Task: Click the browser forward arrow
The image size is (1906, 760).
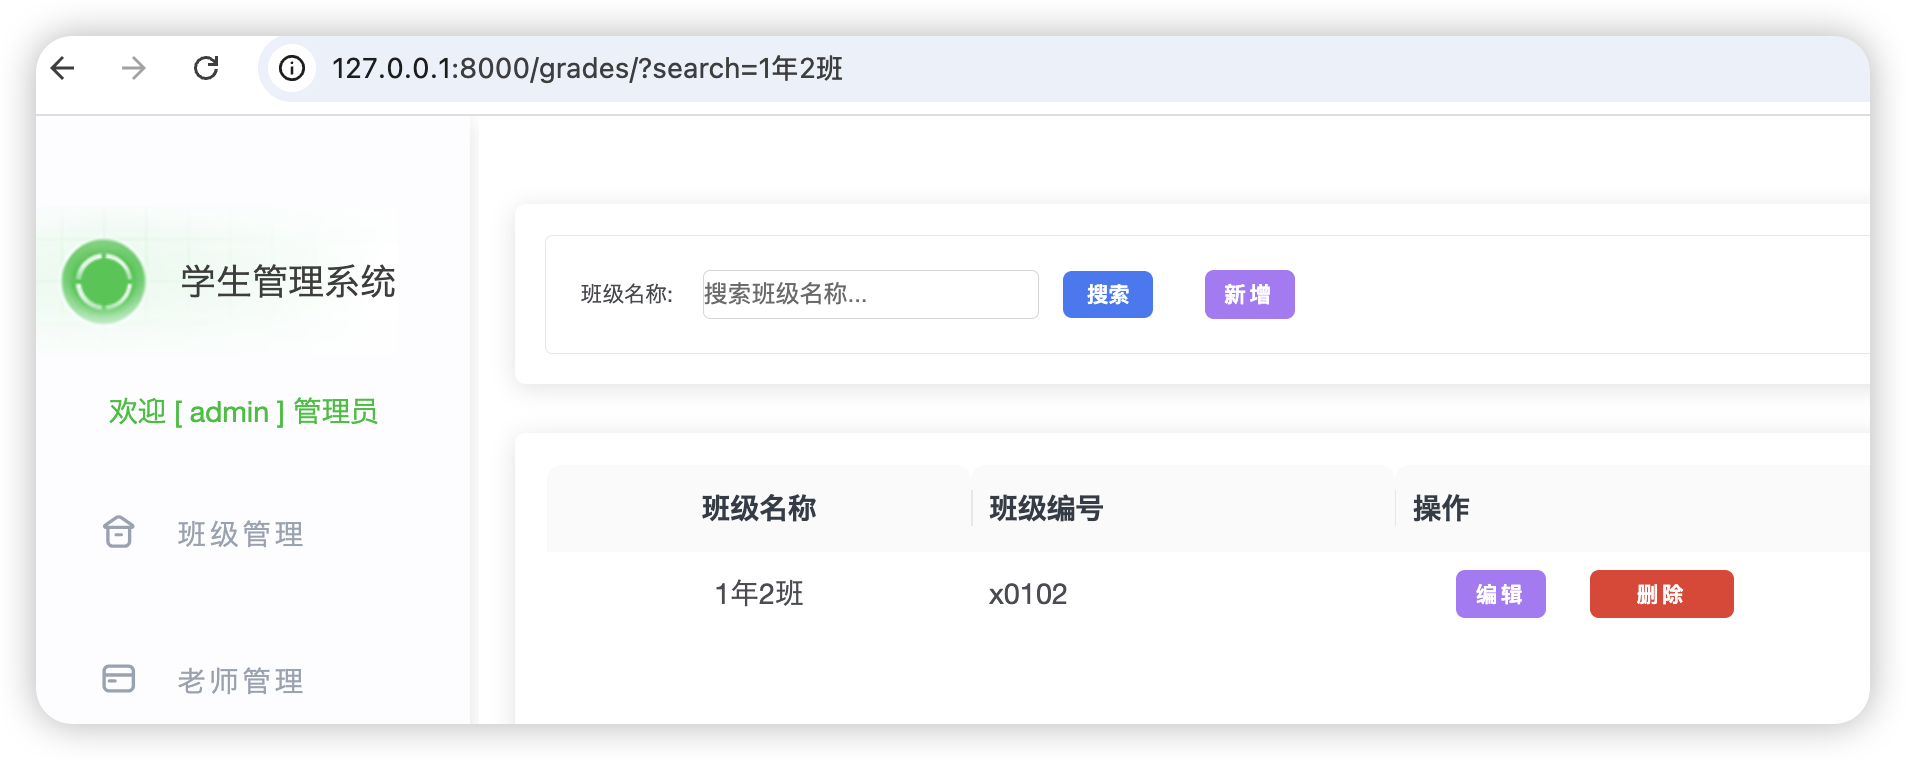Action: (133, 68)
